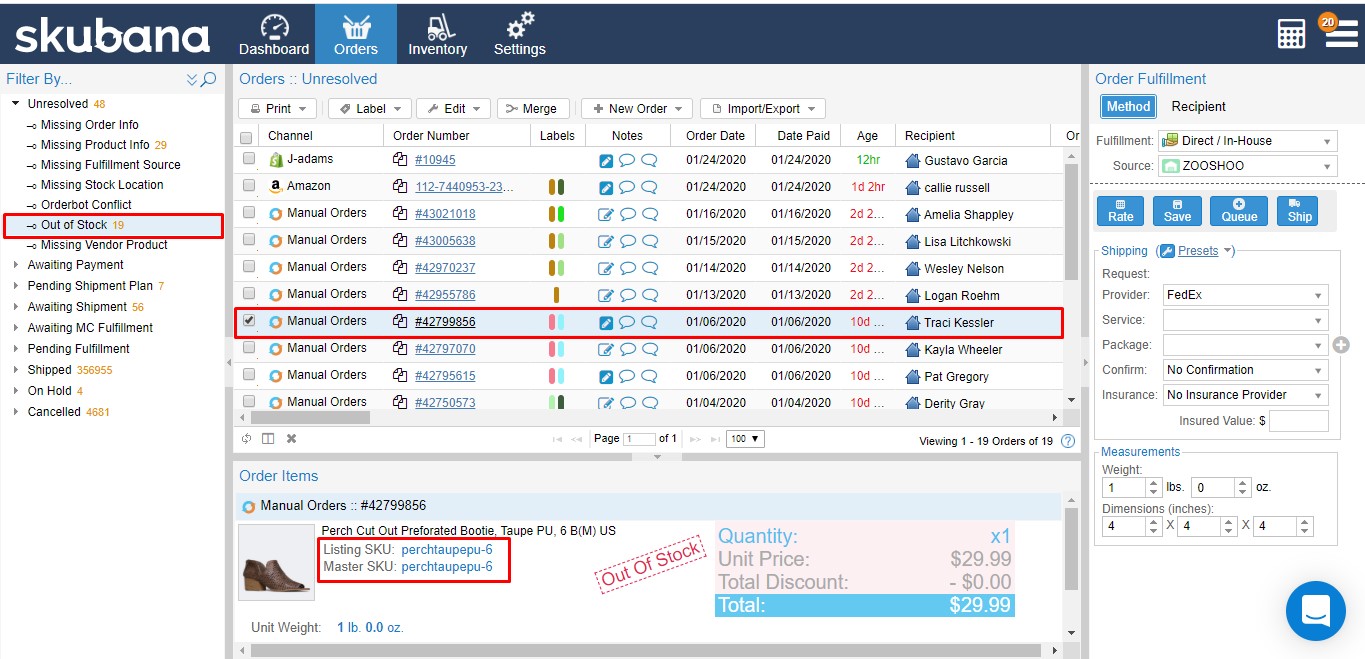
Task: Open the page size 100 dropdown
Action: coord(745,439)
